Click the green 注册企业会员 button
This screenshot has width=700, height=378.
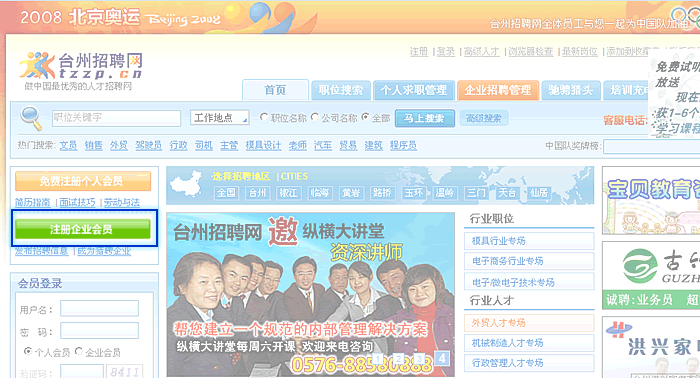click(x=83, y=229)
